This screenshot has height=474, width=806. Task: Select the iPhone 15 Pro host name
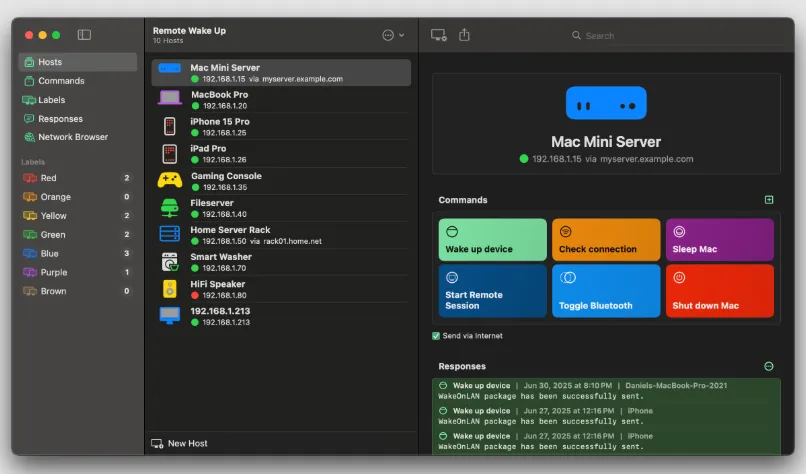click(220, 121)
